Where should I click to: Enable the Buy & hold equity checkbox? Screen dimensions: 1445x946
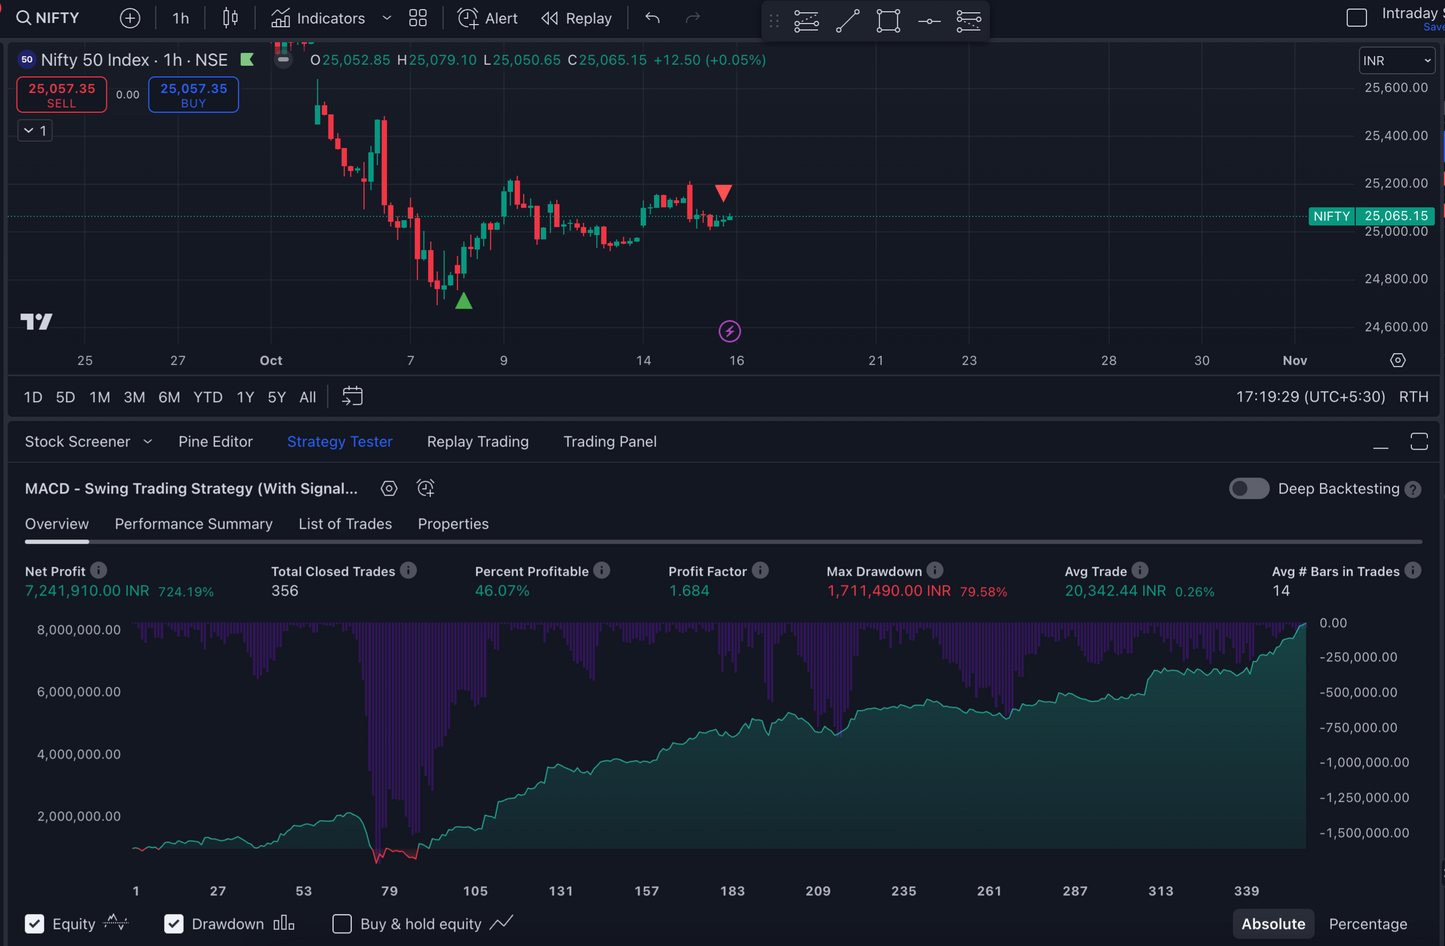pyautogui.click(x=342, y=924)
